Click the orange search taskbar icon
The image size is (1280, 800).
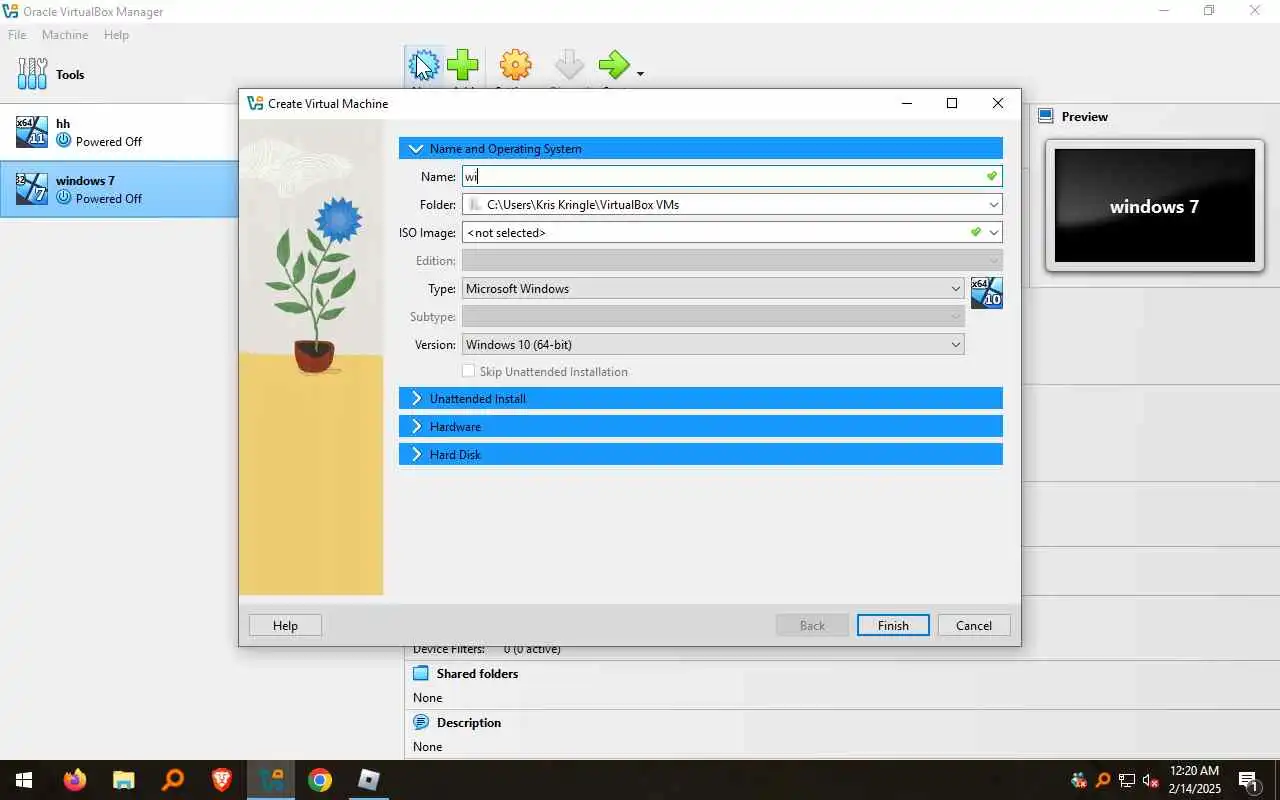click(173, 780)
